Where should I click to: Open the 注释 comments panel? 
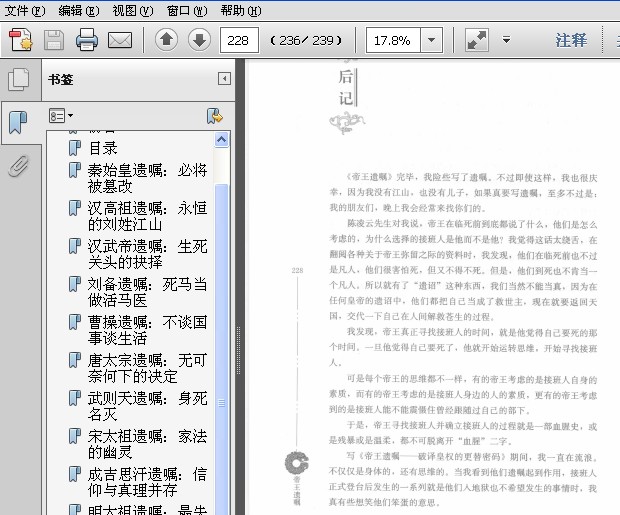pyautogui.click(x=571, y=40)
